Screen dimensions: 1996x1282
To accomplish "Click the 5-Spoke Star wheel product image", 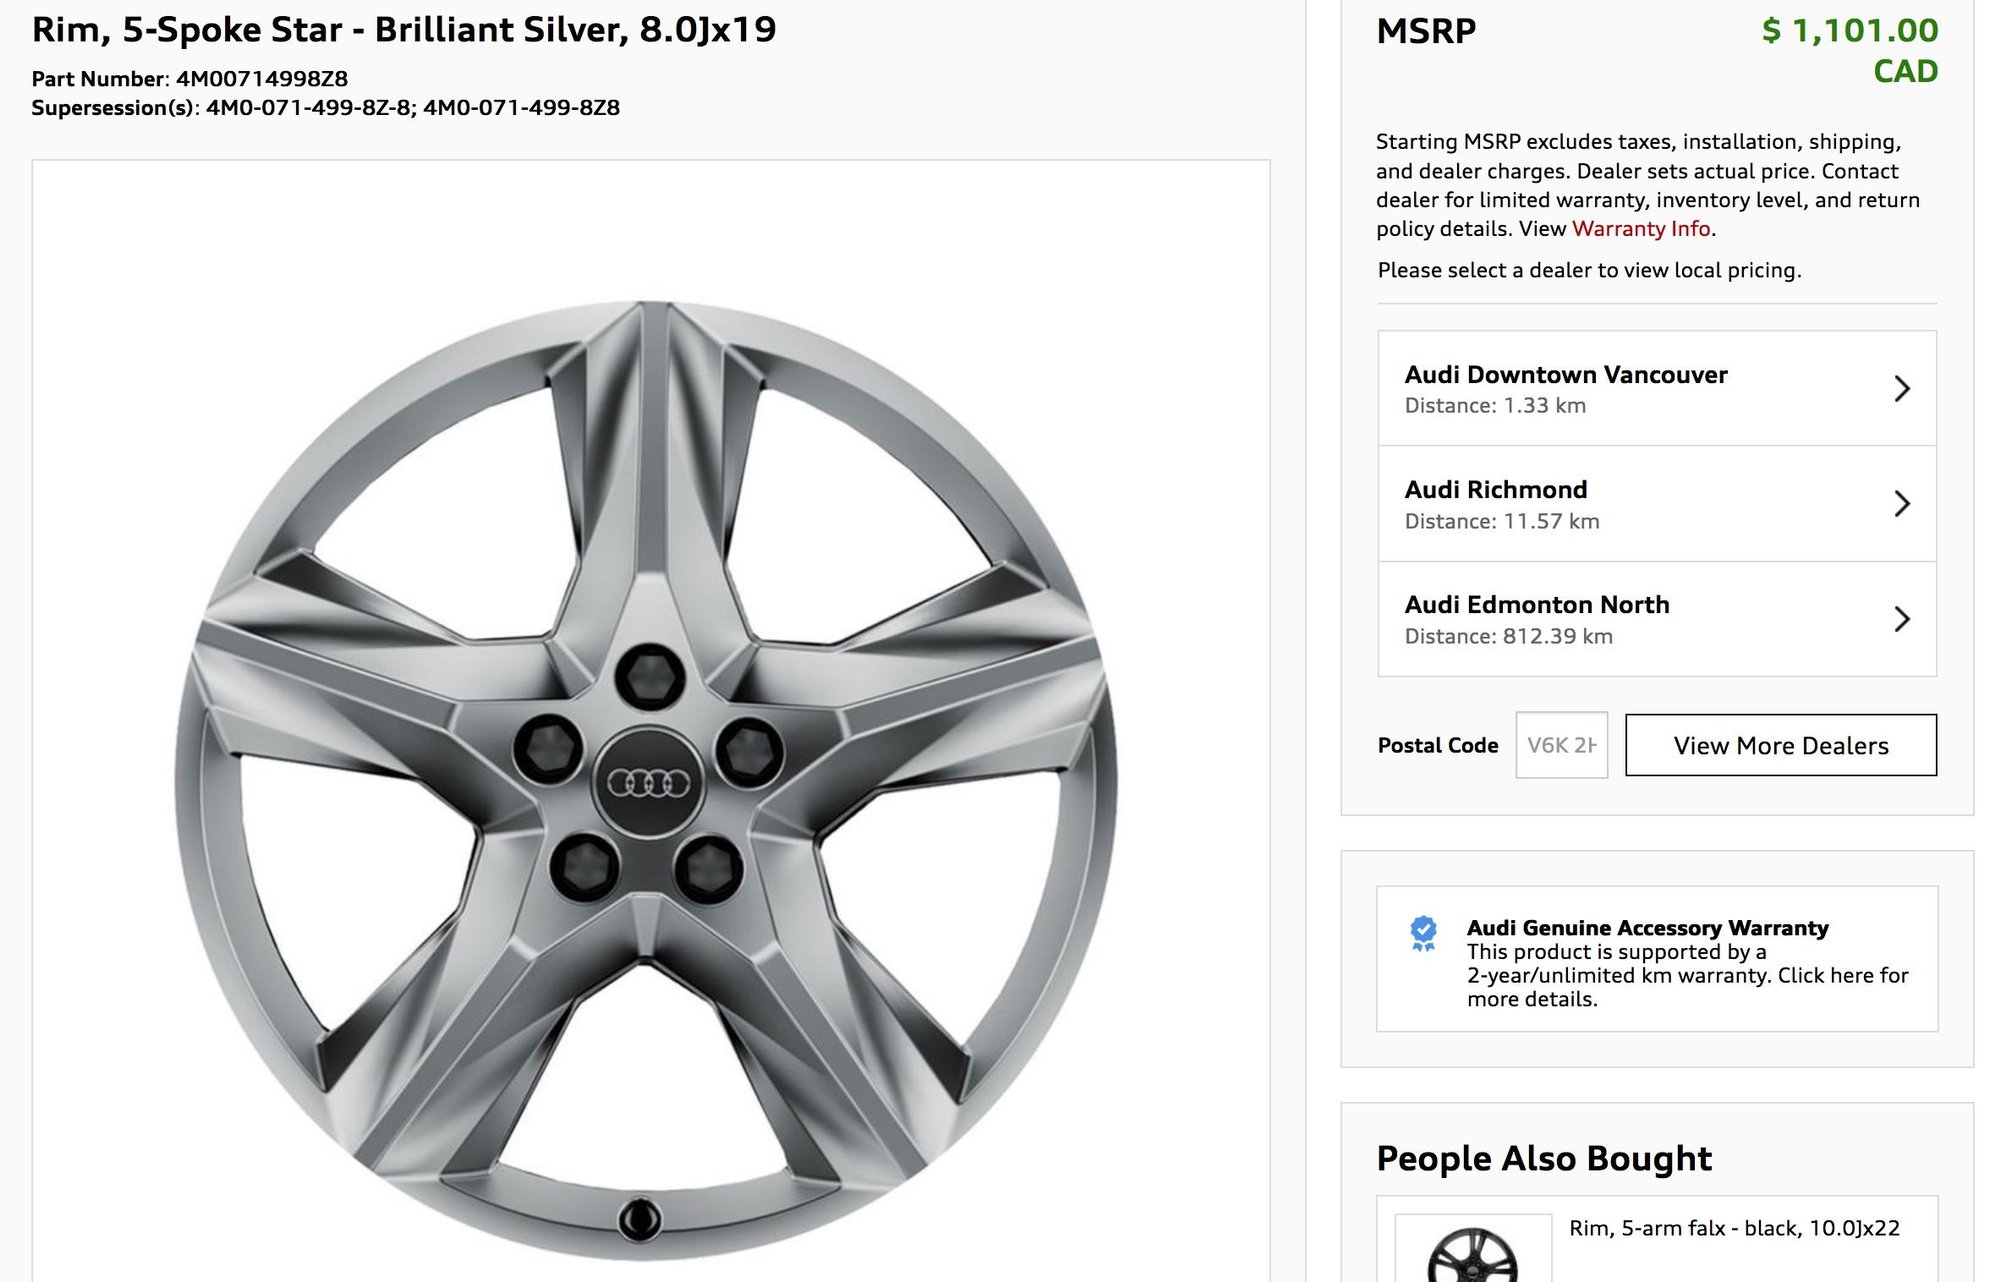I will (x=646, y=780).
